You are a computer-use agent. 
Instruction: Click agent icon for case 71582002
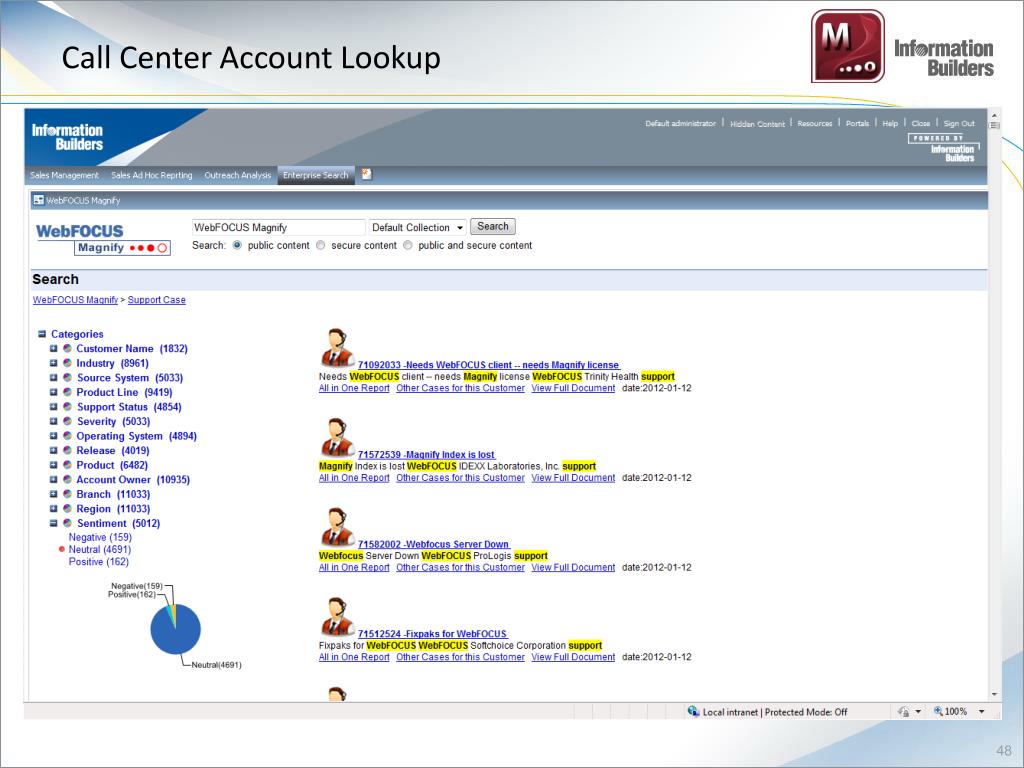[x=337, y=527]
